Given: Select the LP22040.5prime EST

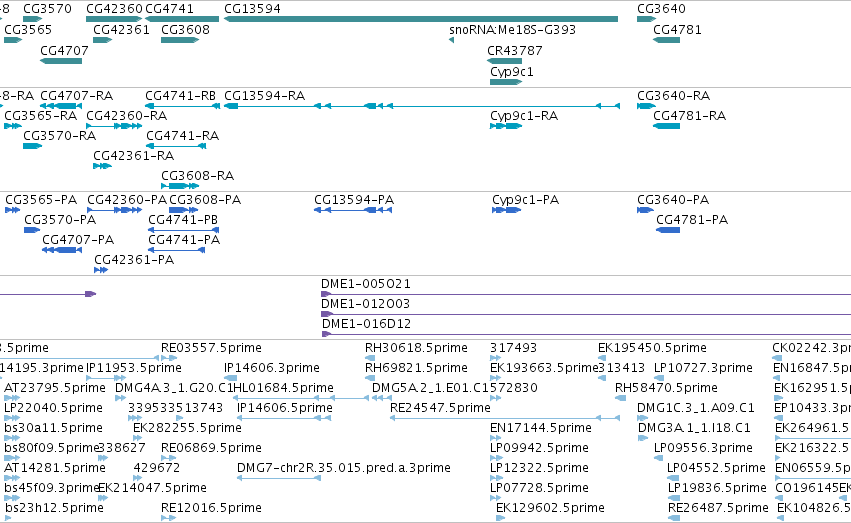Looking at the screenshot, I should point(12,418).
